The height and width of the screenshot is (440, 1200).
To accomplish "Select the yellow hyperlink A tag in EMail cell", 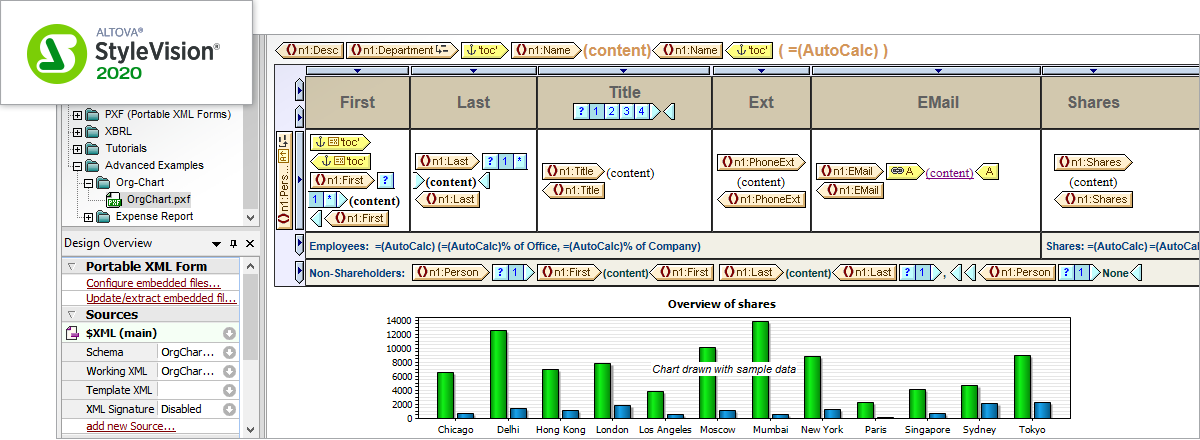I will pyautogui.click(x=988, y=172).
